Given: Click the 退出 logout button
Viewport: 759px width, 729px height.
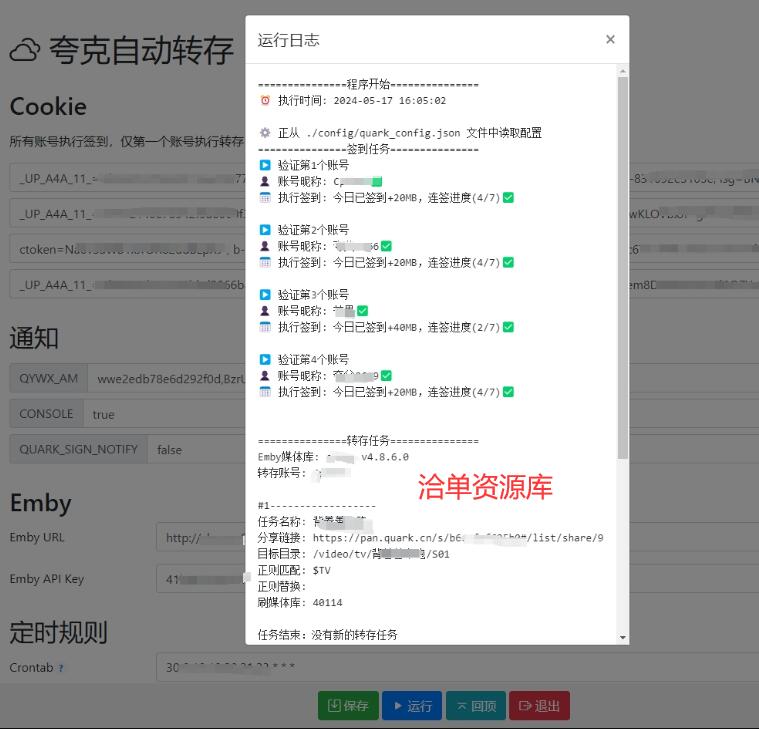Looking at the screenshot, I should (539, 706).
